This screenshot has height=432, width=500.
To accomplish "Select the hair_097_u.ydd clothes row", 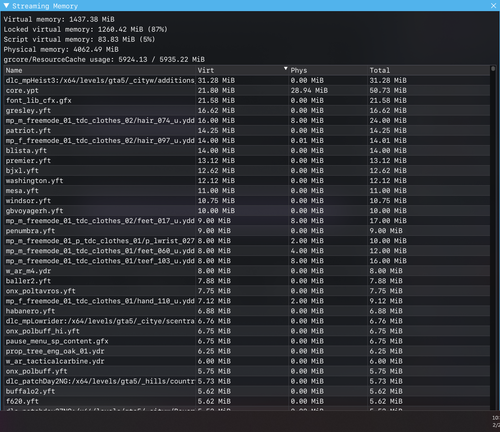I will [x=247, y=140].
